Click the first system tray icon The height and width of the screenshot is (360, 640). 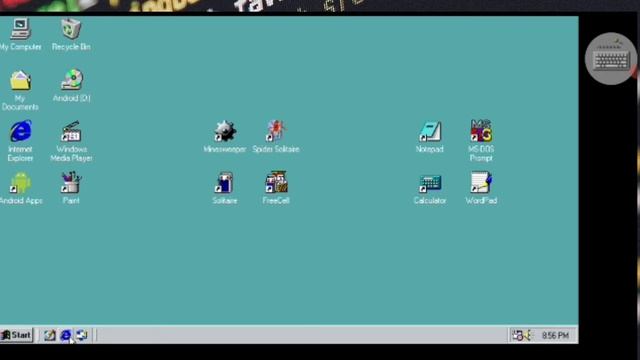pyautogui.click(x=518, y=335)
